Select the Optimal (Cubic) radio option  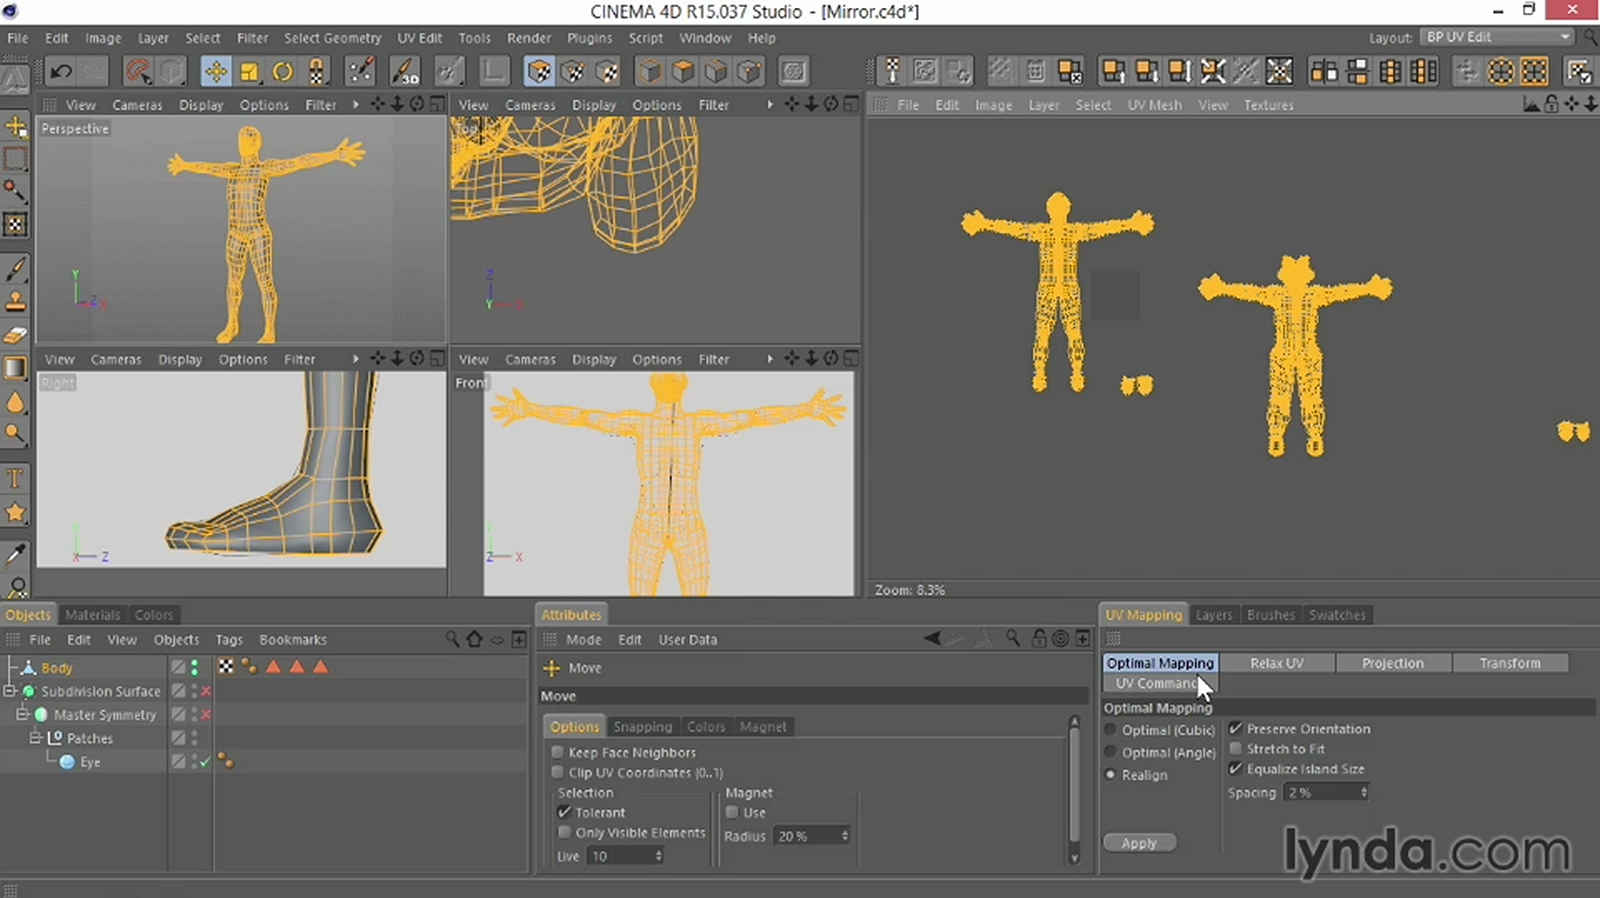click(x=1110, y=730)
